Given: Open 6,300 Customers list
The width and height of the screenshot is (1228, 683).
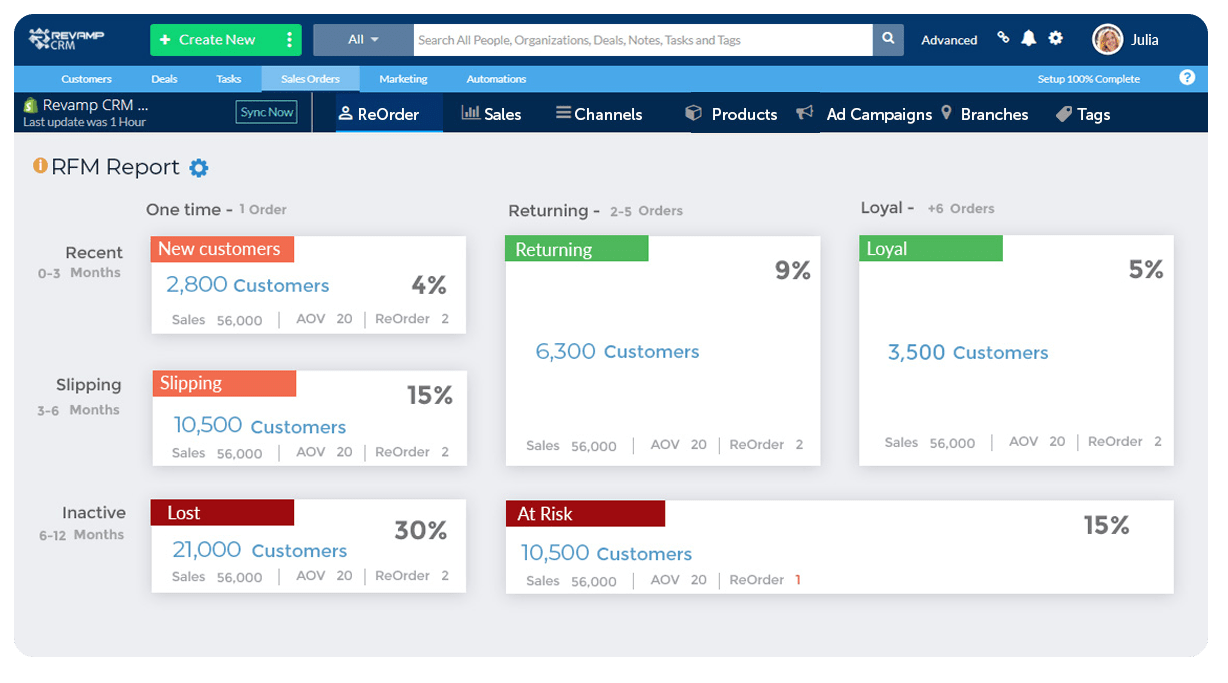Looking at the screenshot, I should coord(617,352).
